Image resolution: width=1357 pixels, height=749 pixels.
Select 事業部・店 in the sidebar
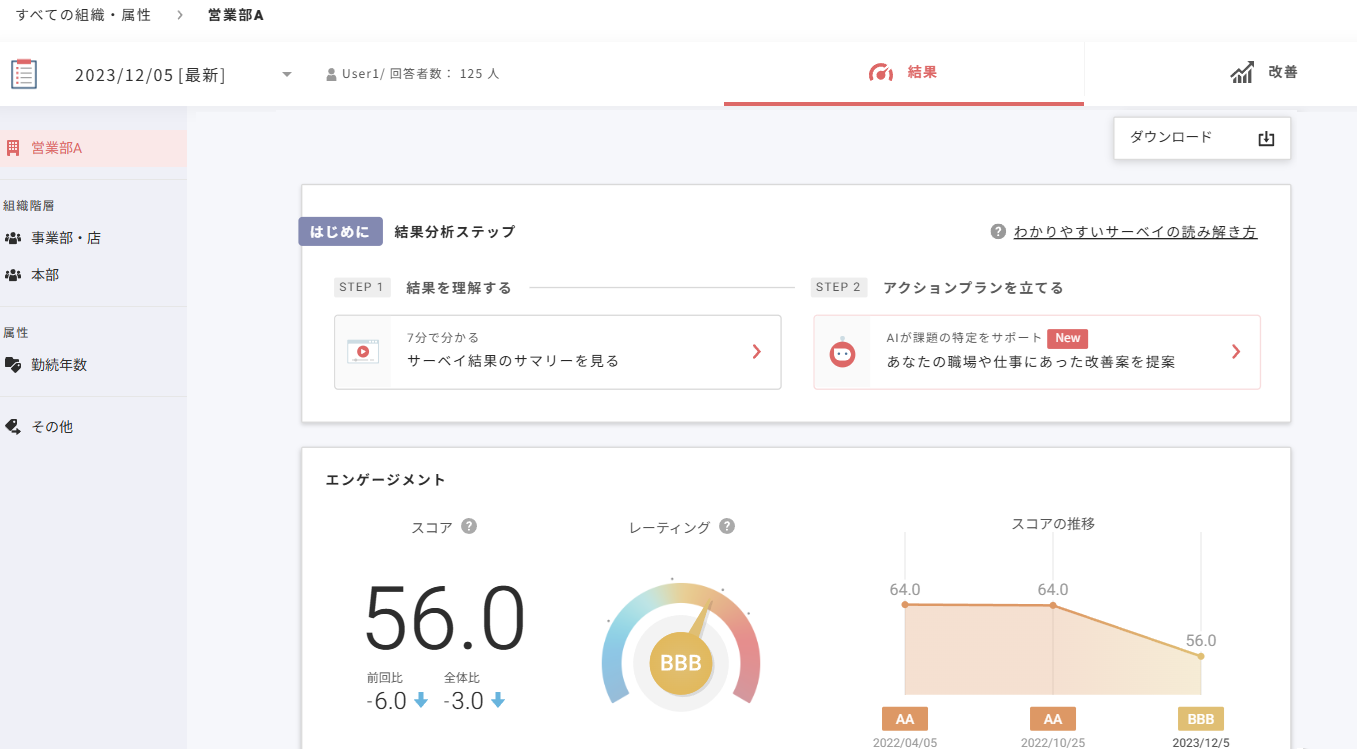point(65,238)
